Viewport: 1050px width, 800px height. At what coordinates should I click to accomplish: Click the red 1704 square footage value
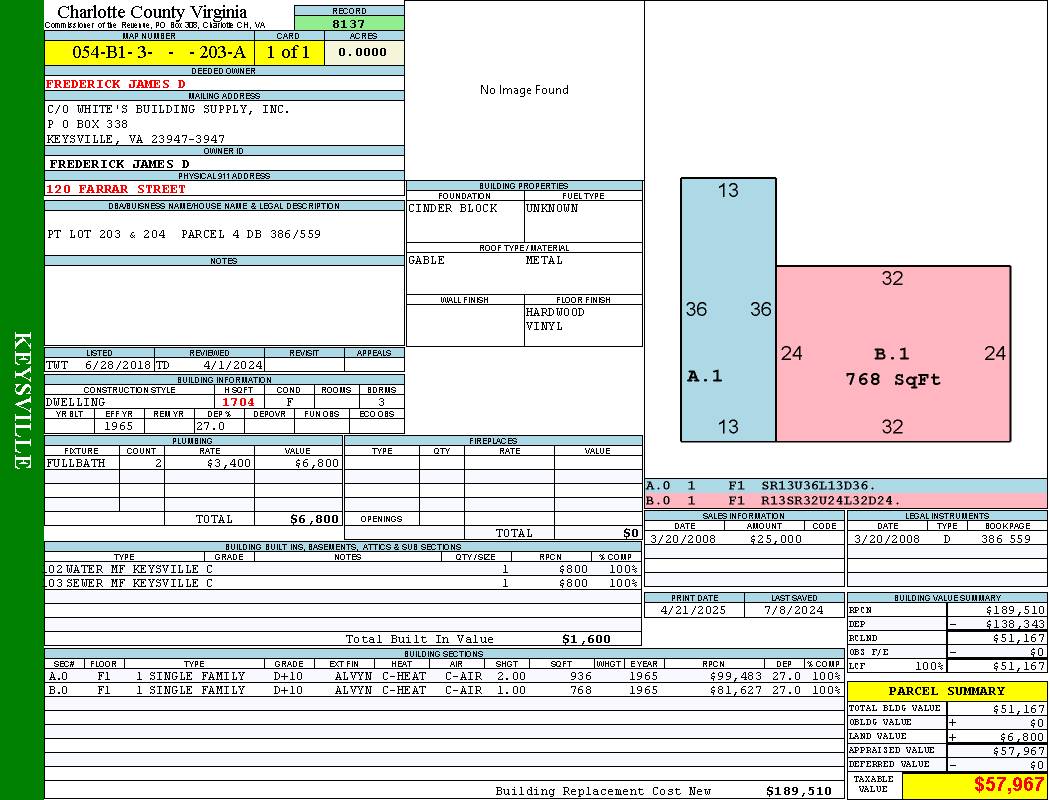239,402
